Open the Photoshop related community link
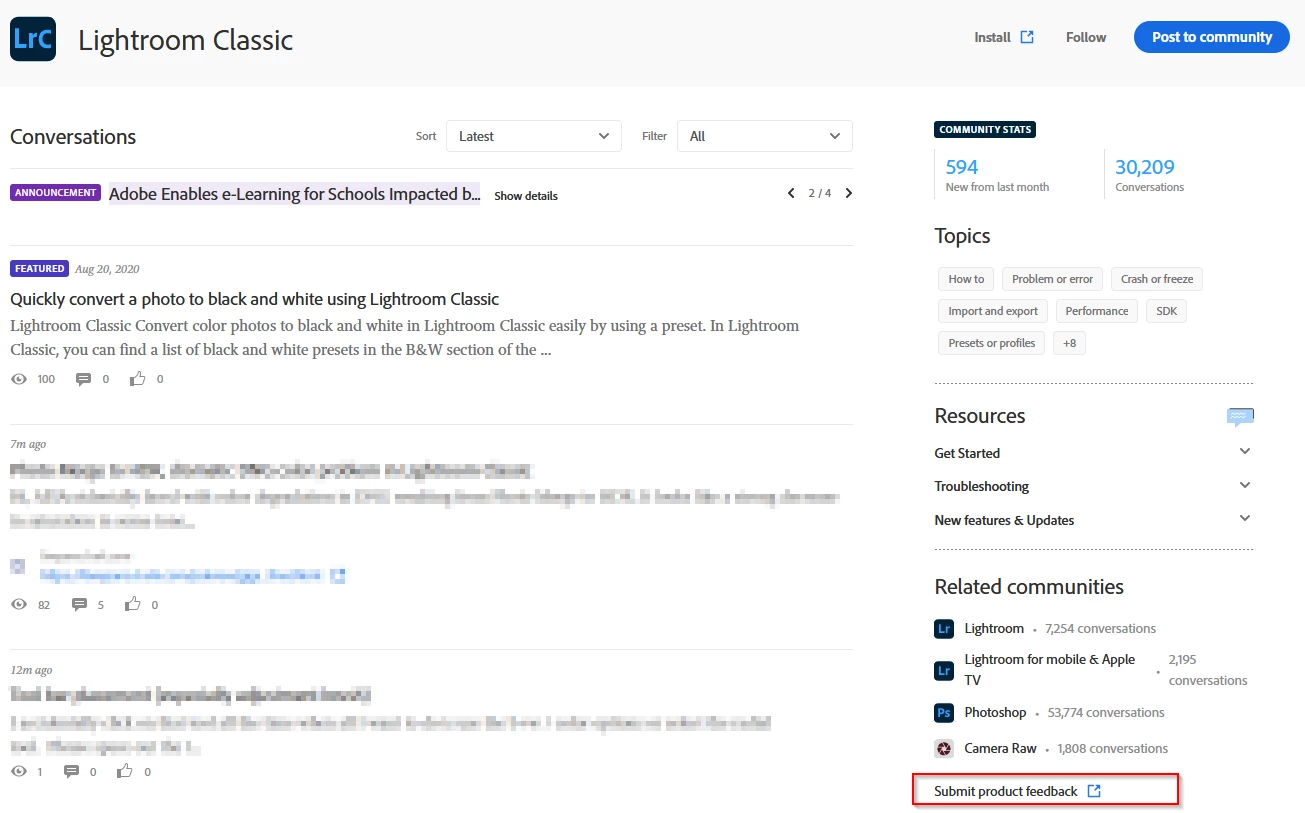Viewport: 1305px width, 813px height. pos(995,713)
